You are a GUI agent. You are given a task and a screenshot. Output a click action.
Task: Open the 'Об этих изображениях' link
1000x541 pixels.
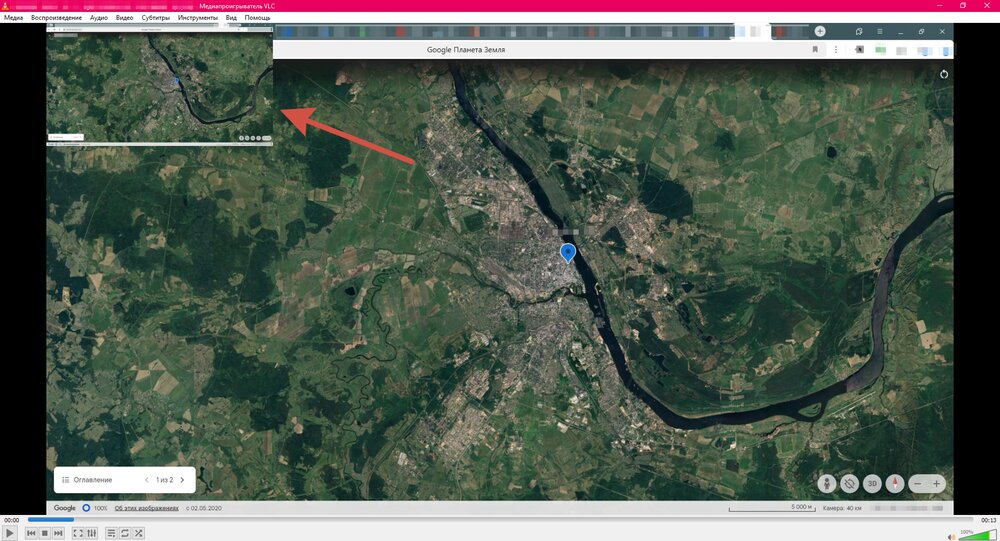147,508
